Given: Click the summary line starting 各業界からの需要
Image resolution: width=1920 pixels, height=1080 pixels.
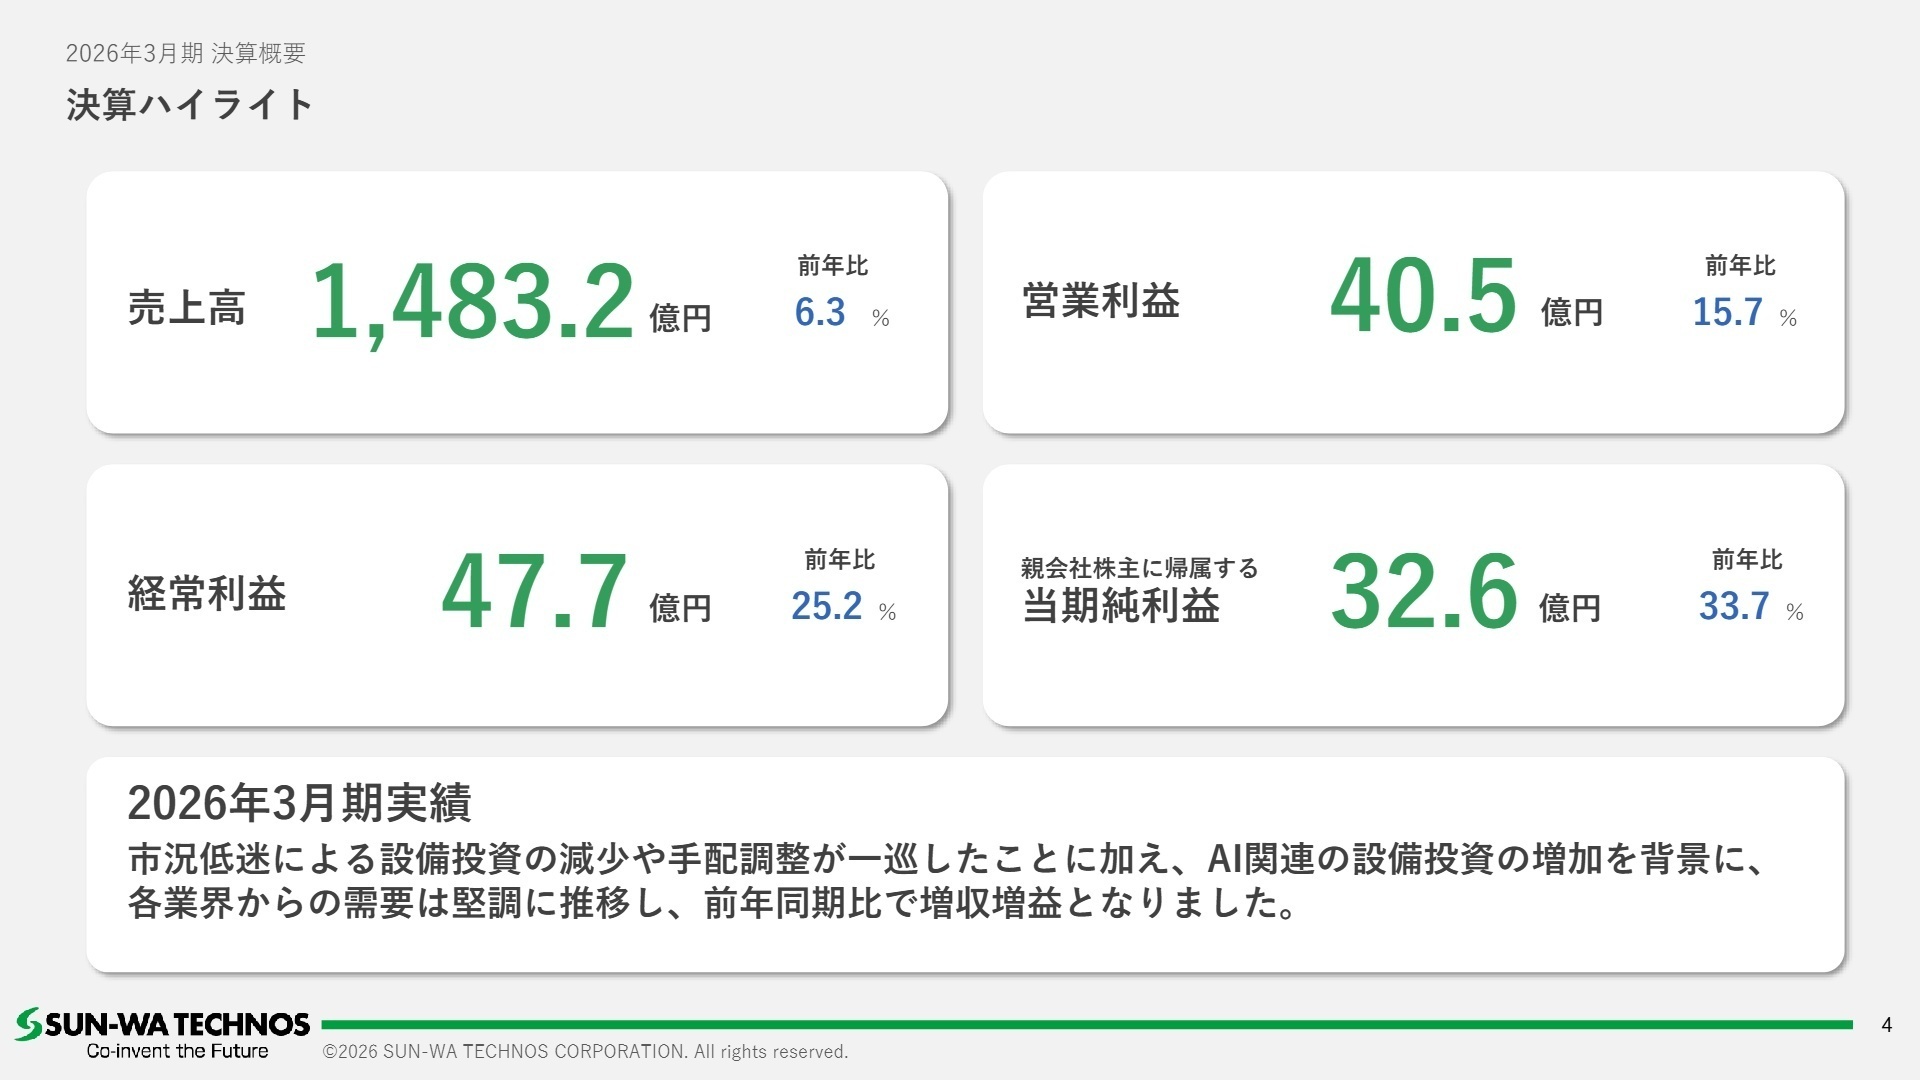Looking at the screenshot, I should [x=713, y=903].
